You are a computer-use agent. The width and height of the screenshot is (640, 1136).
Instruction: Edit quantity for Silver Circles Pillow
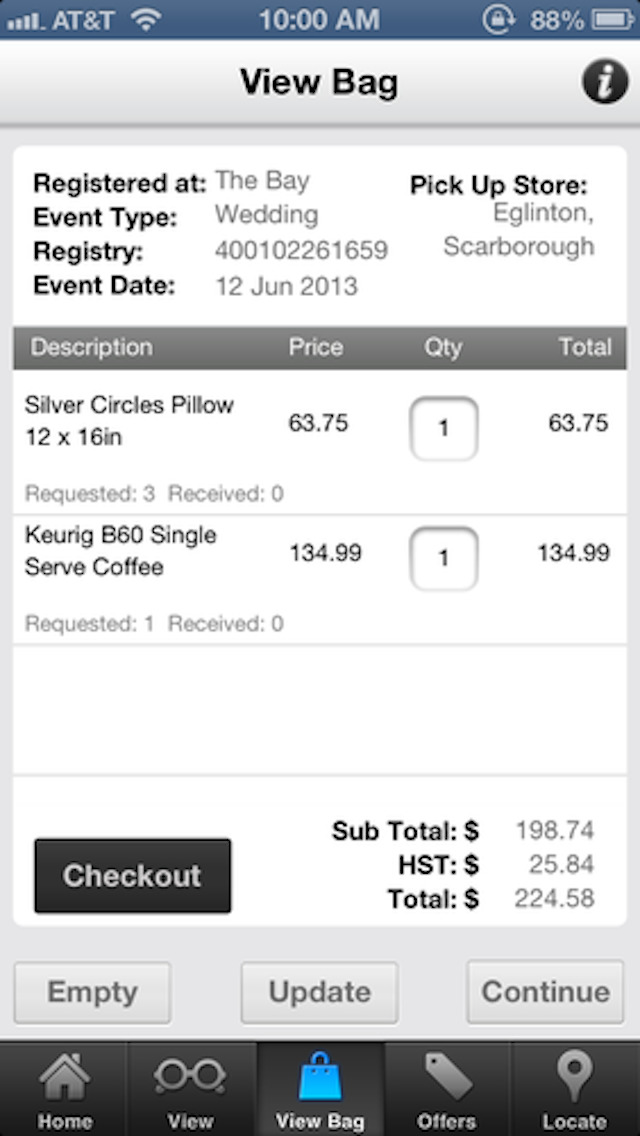(444, 428)
